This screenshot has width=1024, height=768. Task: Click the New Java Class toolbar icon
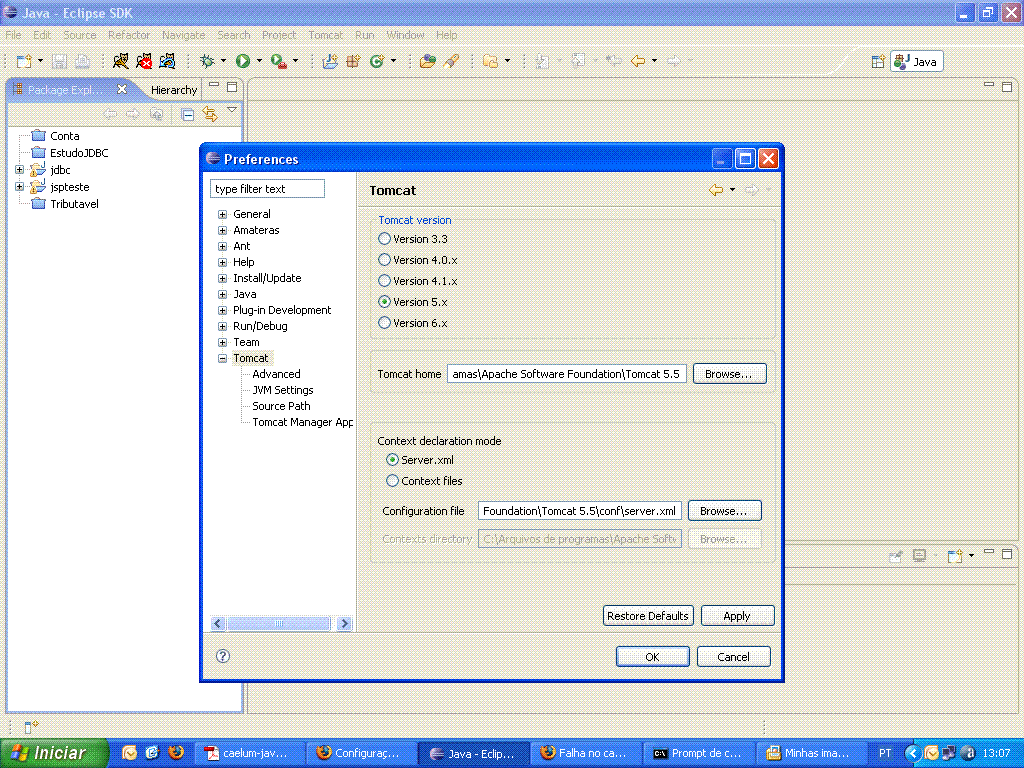pyautogui.click(x=377, y=61)
